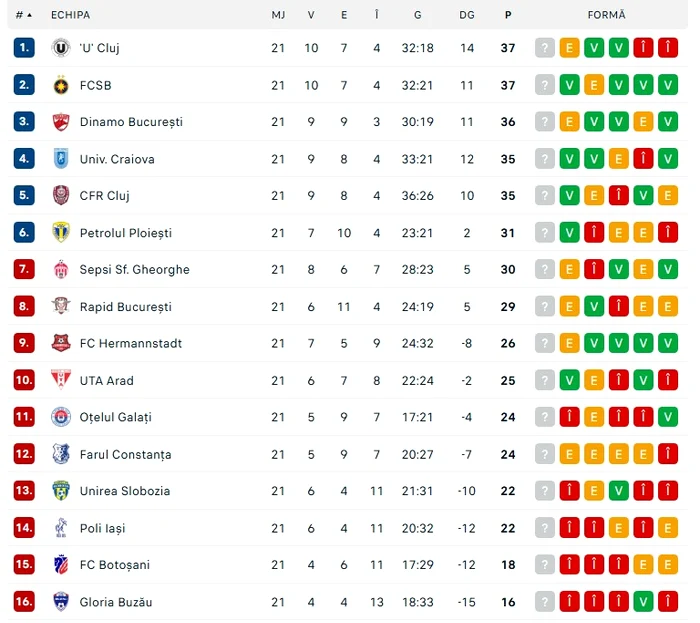The height and width of the screenshot is (623, 700).
Task: Click the MJ matches played header
Action: click(278, 15)
